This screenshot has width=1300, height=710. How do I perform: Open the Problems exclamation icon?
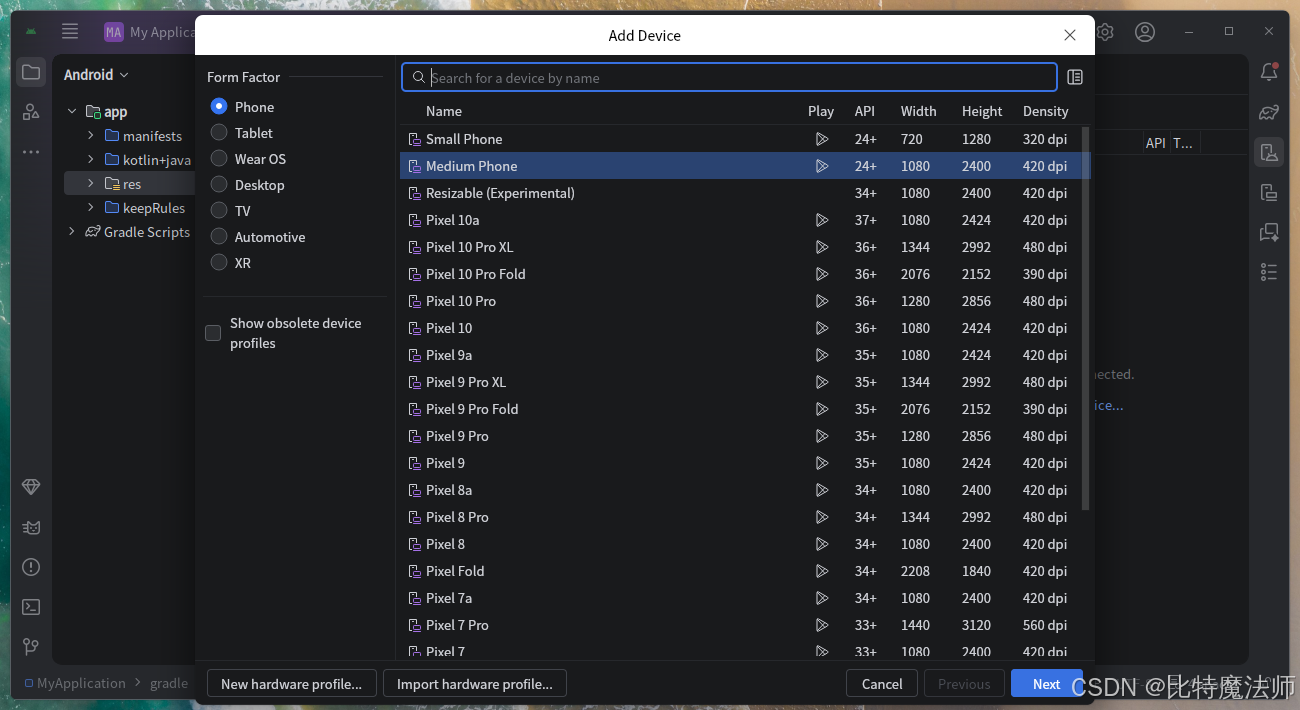click(x=31, y=567)
